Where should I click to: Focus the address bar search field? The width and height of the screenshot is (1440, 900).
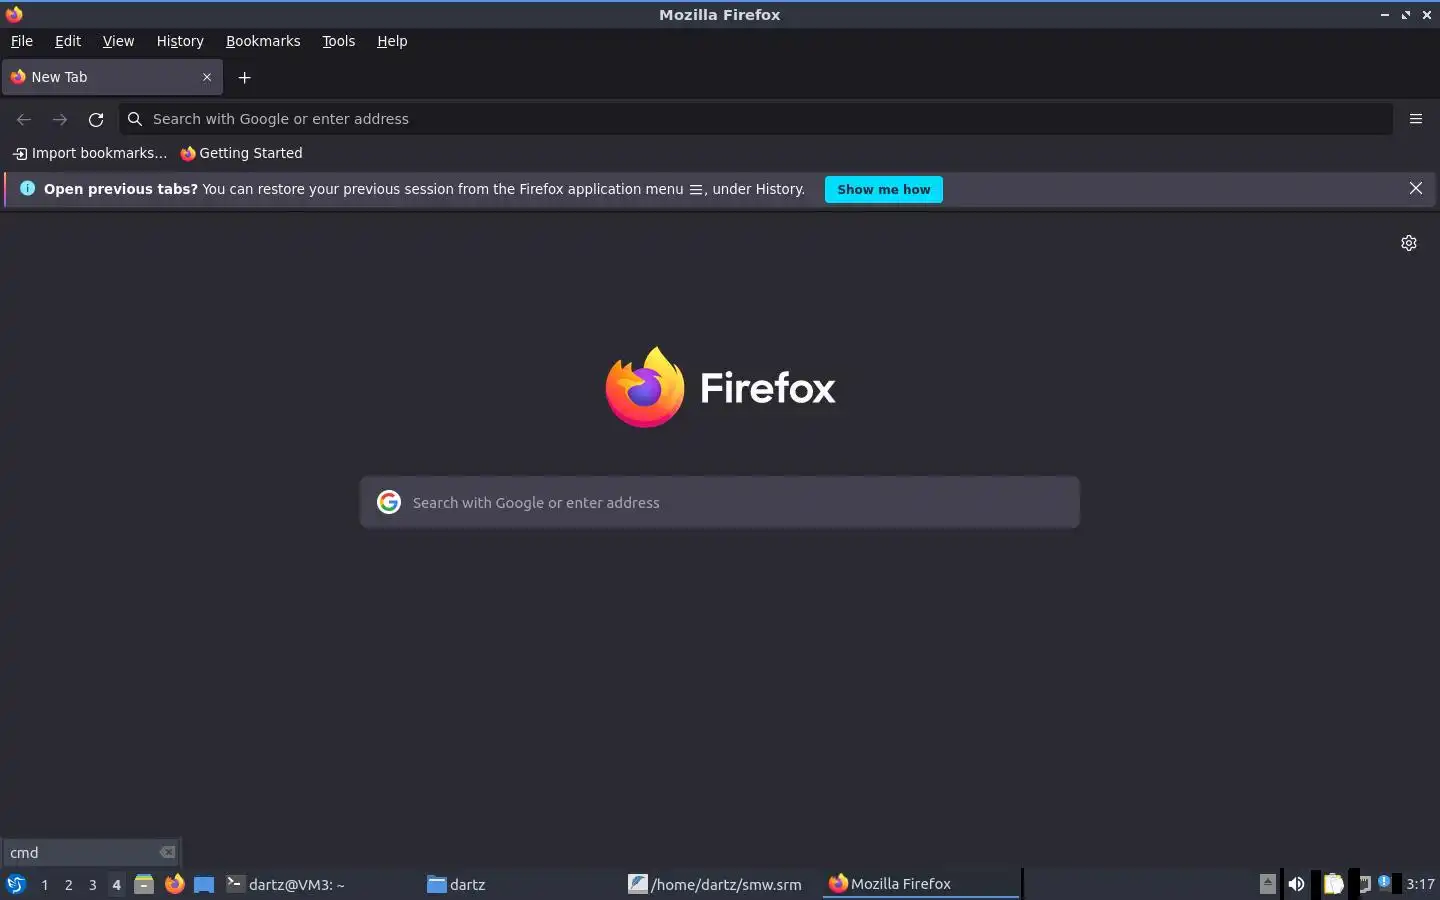point(755,119)
